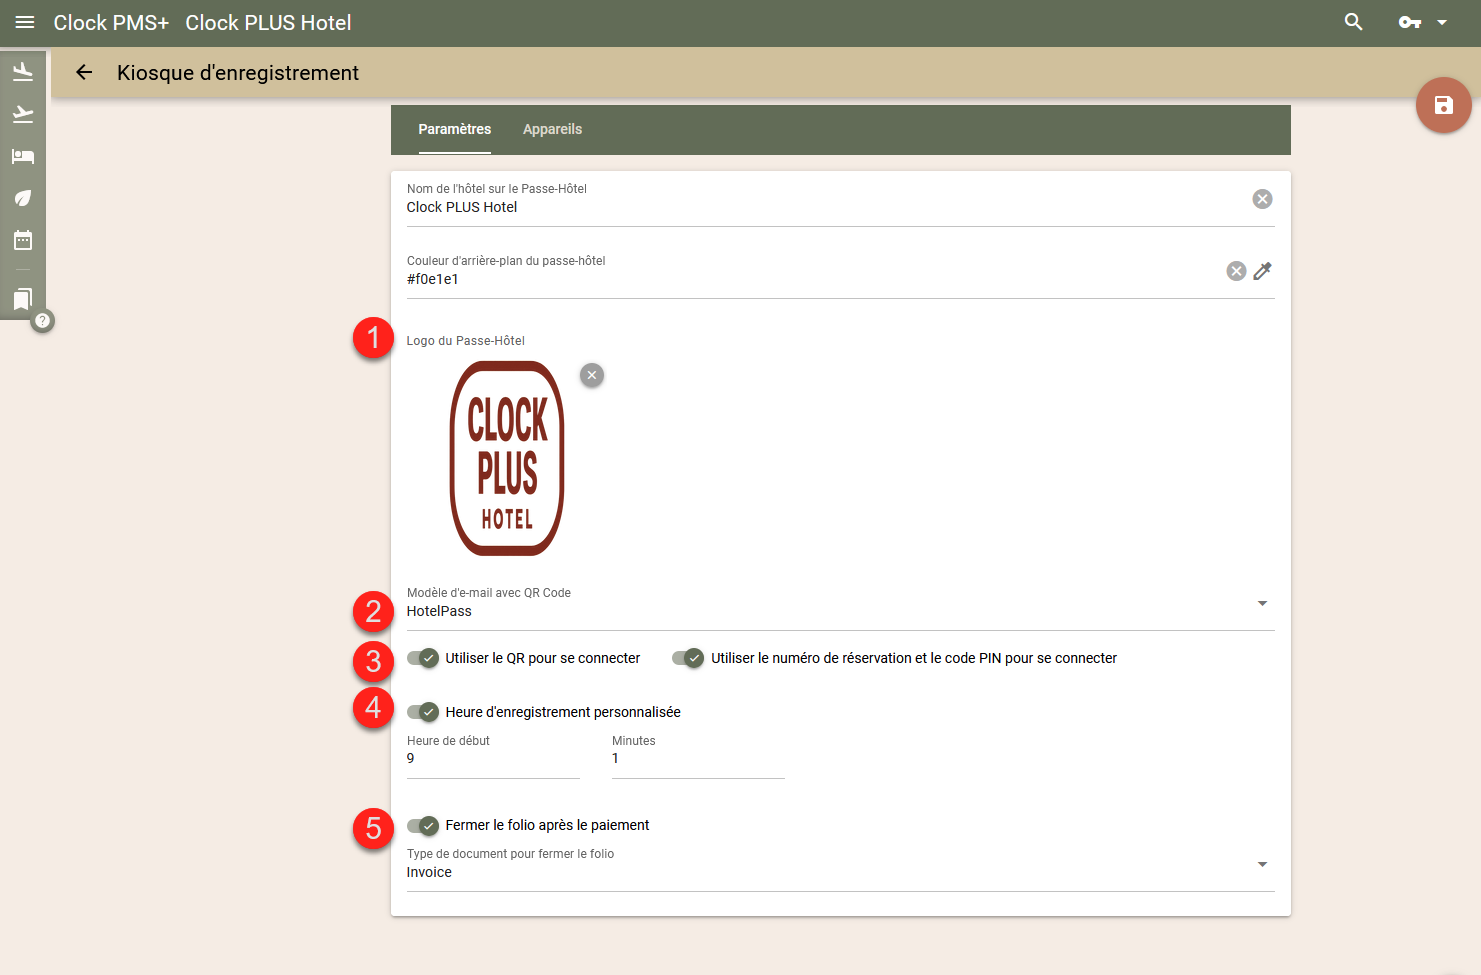
Task: Click the Kiosque d'enregistrement page title
Action: point(238,72)
